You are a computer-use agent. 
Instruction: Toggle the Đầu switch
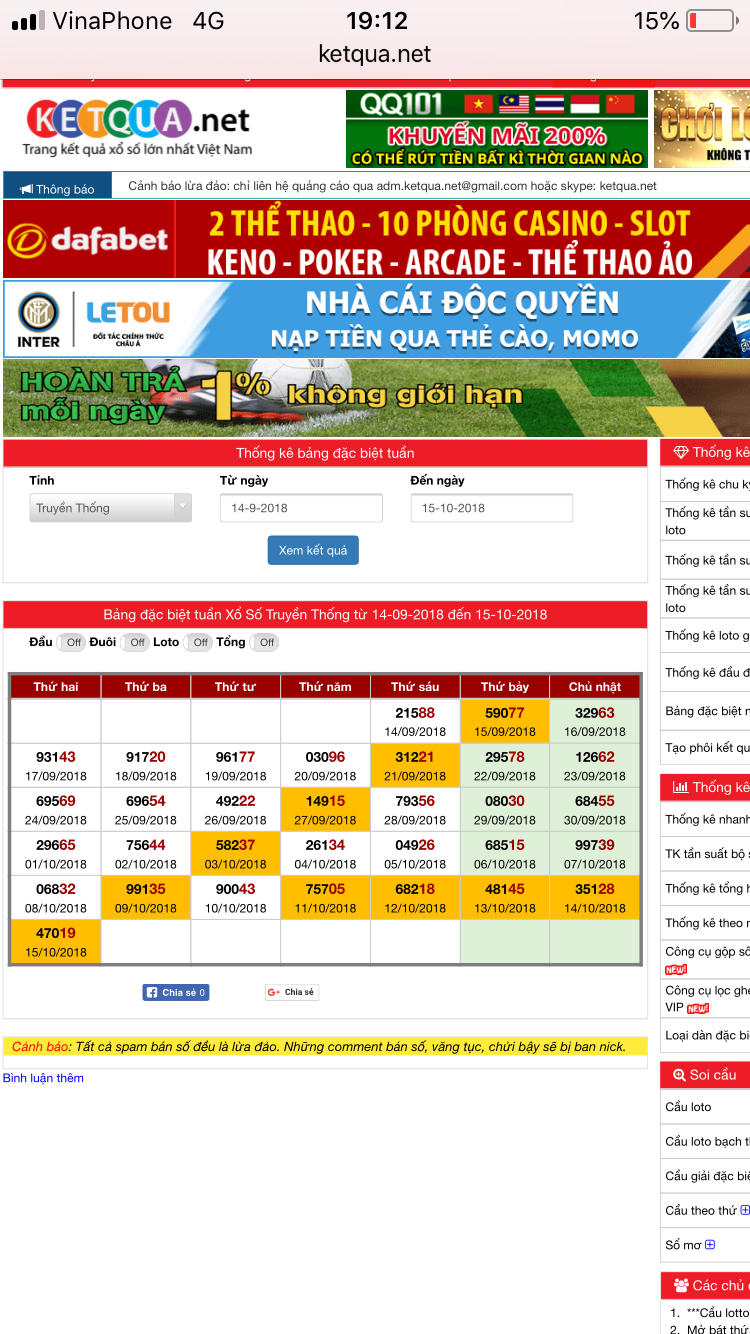coord(70,642)
